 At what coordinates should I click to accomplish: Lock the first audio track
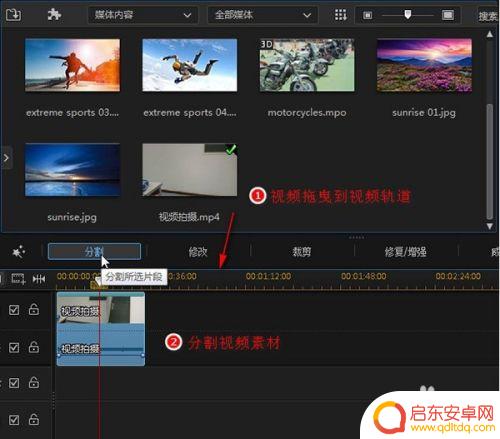pyautogui.click(x=34, y=347)
